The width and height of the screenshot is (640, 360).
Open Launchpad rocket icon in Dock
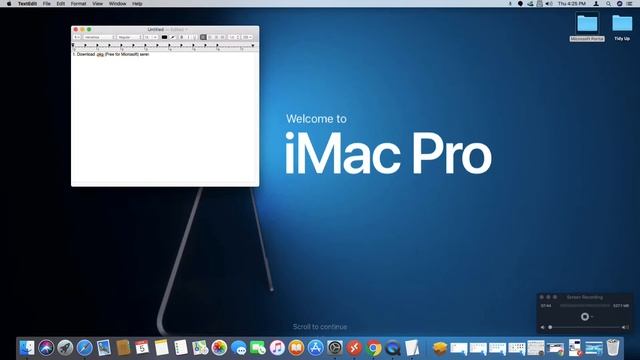(x=65, y=348)
